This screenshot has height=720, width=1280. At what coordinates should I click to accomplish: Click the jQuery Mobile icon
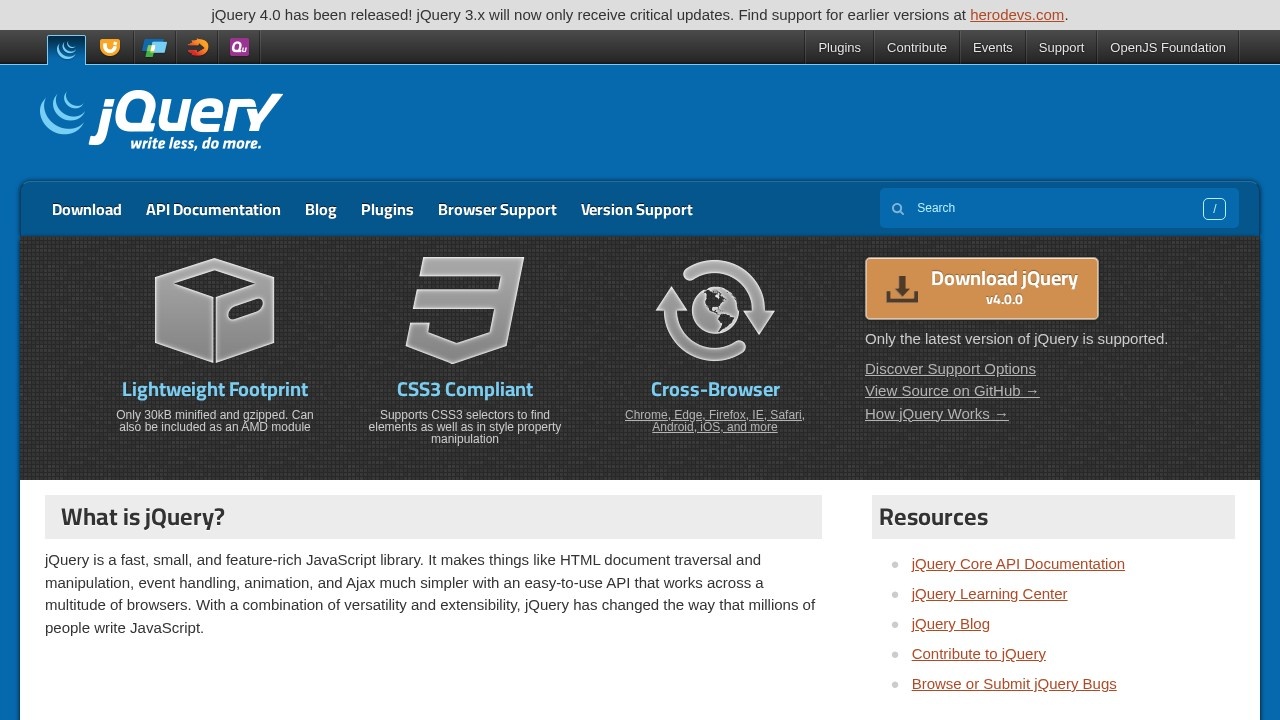tap(154, 47)
